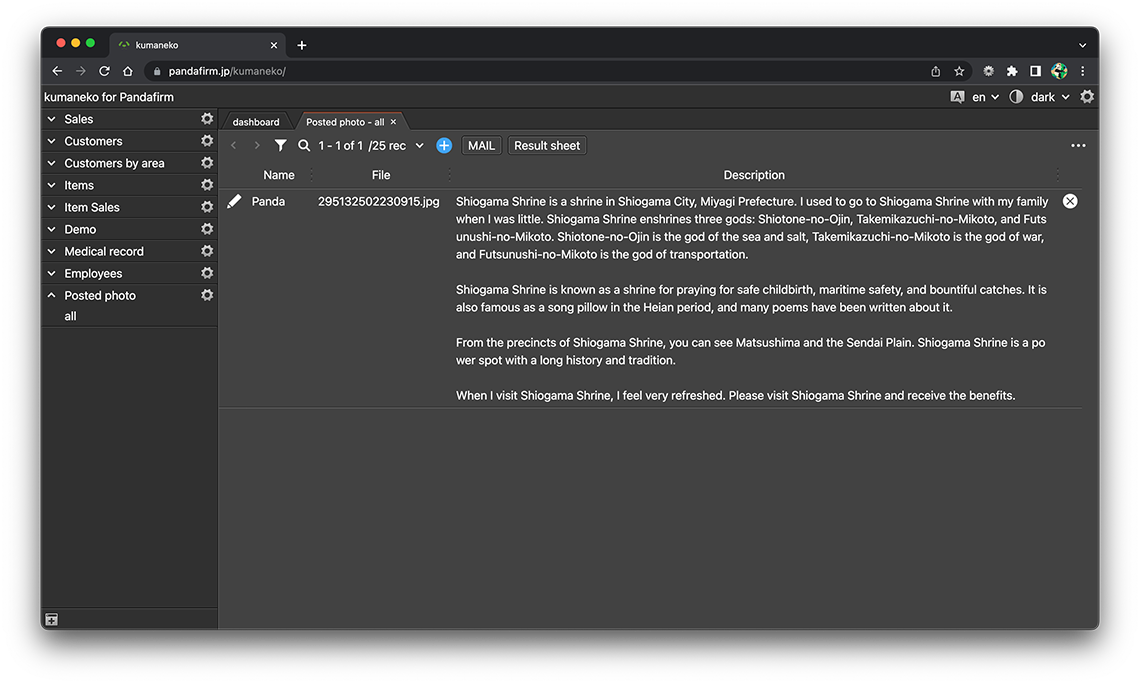Click the filter funnel icon
Image resolution: width=1140 pixels, height=683 pixels.
[x=281, y=146]
